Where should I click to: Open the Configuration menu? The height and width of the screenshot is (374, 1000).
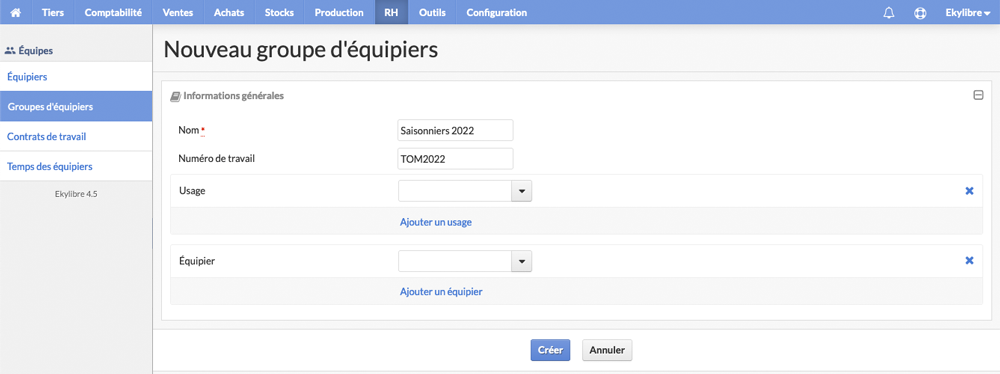pos(497,12)
